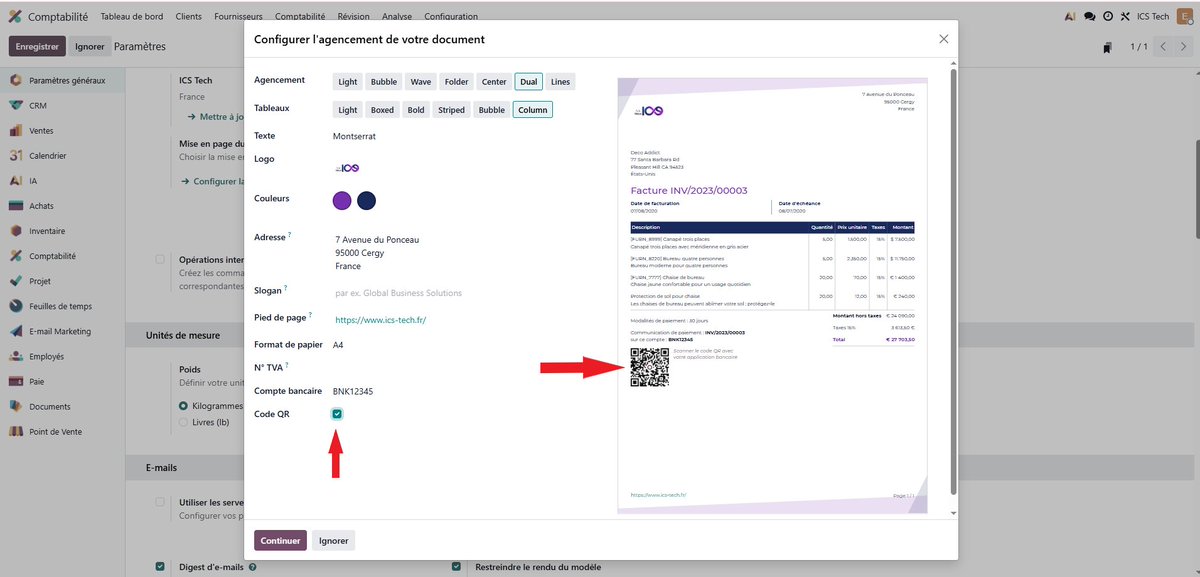Go to the previous record arrow
The width and height of the screenshot is (1200, 577).
[1164, 47]
